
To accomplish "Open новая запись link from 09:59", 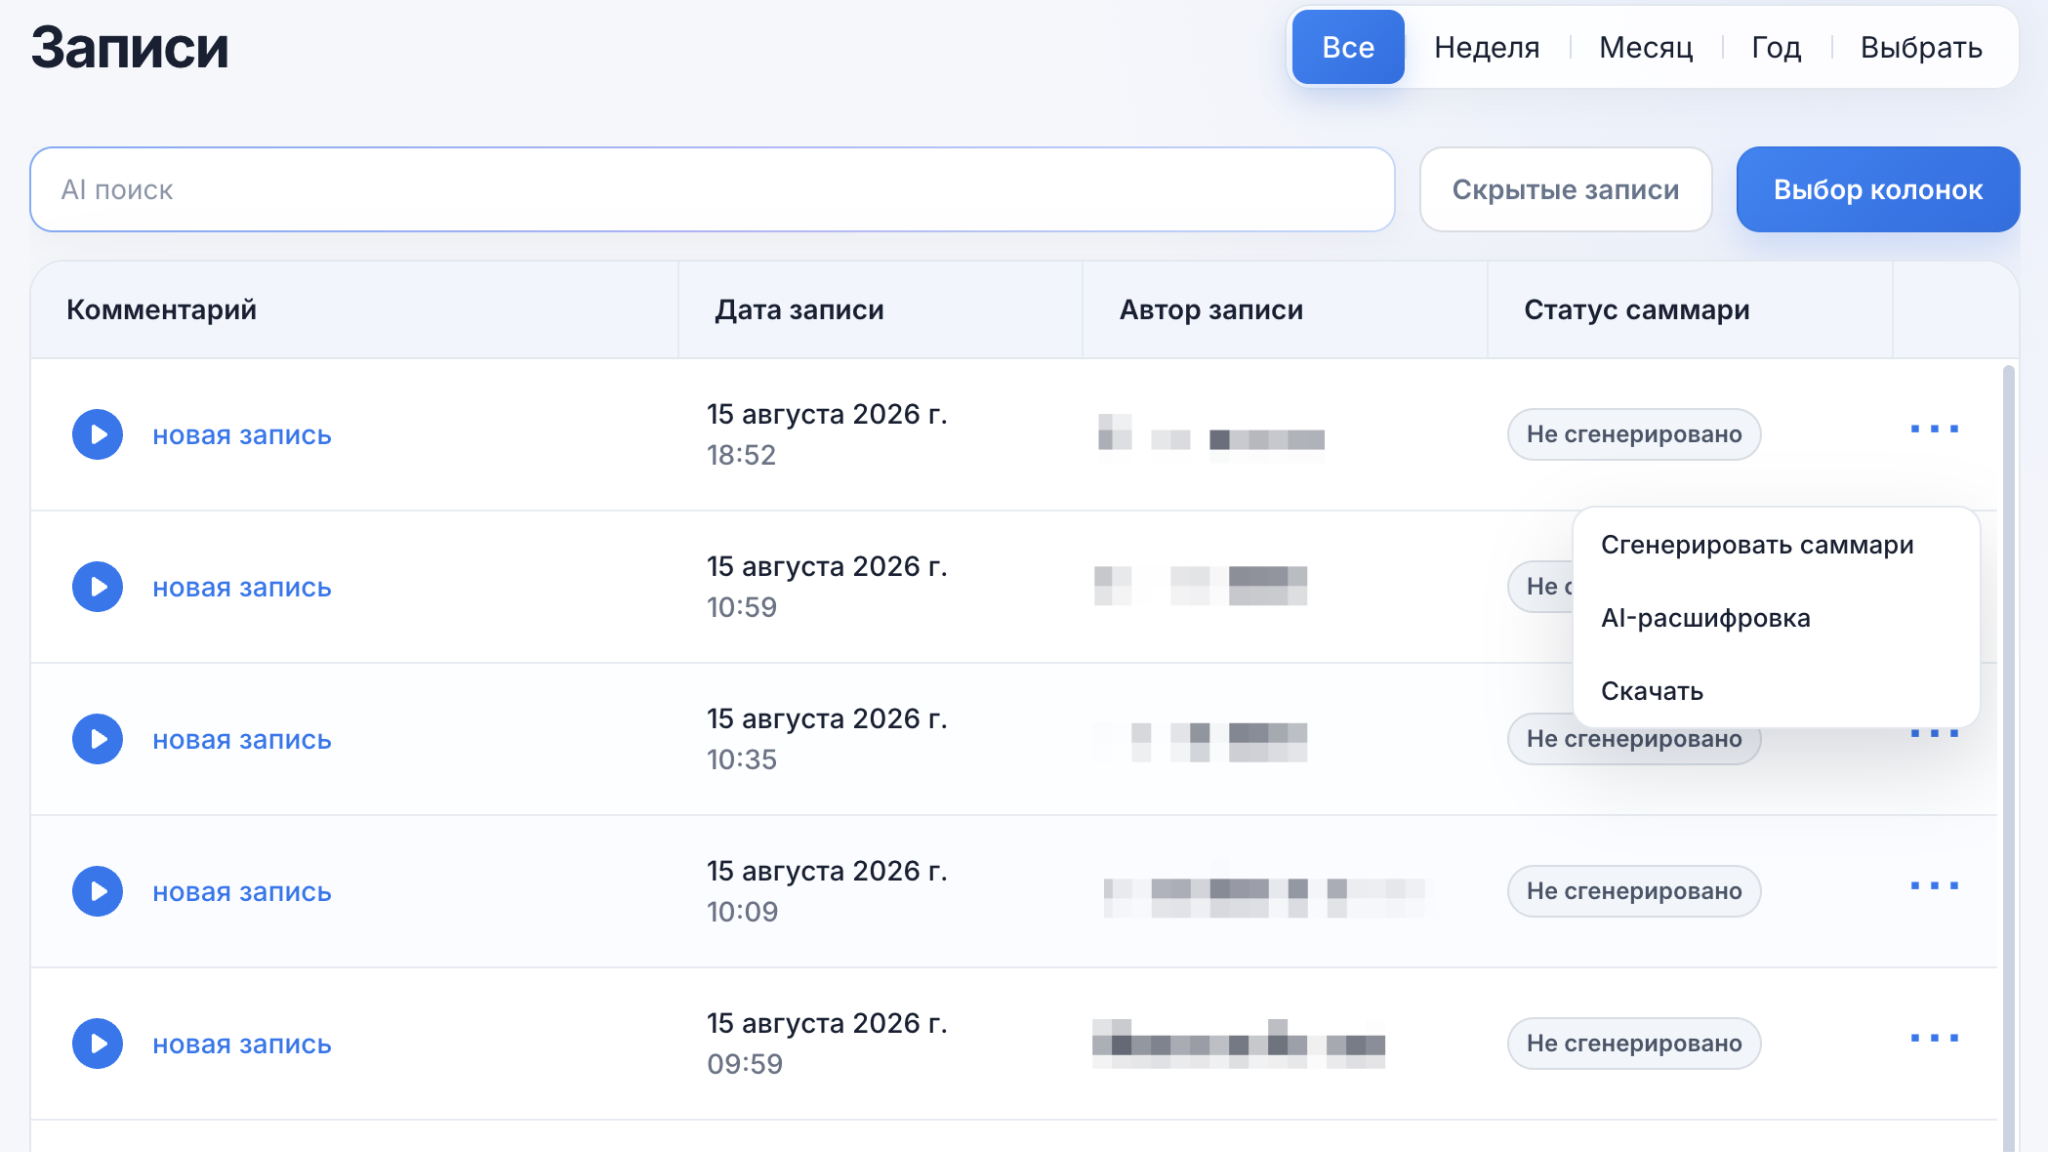I will [242, 1044].
